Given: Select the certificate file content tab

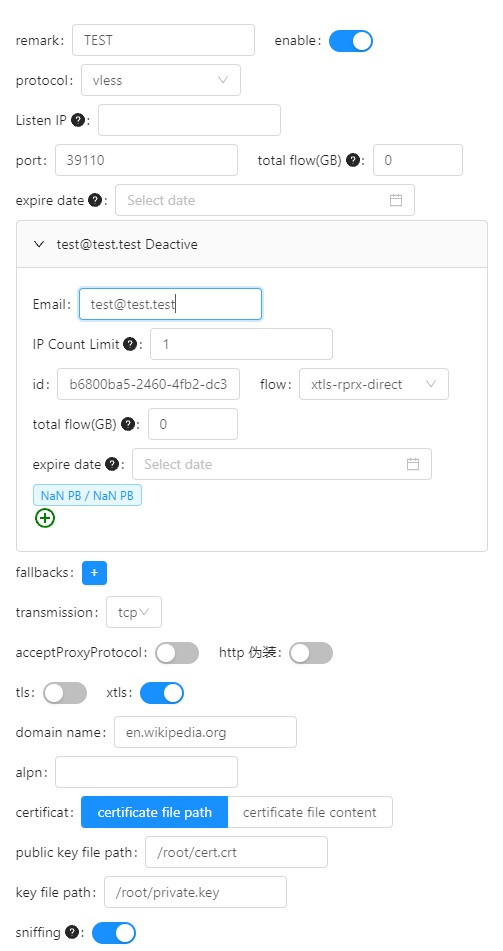Looking at the screenshot, I should point(310,812).
